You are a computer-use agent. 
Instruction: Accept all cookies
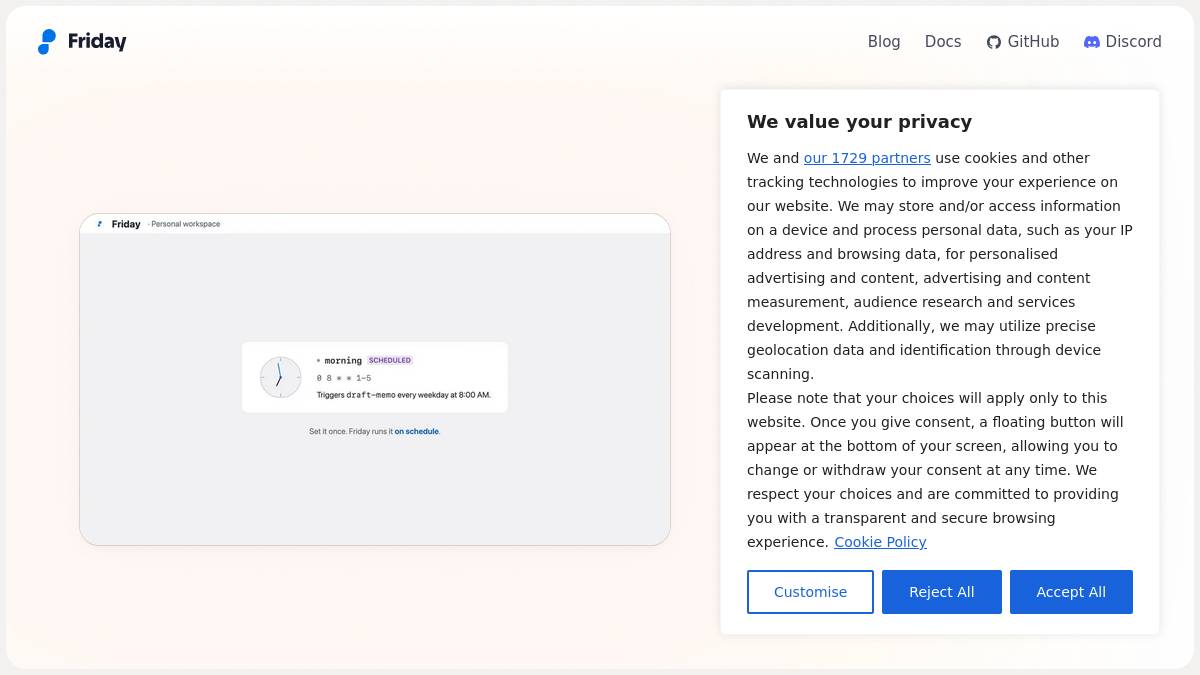(1071, 592)
